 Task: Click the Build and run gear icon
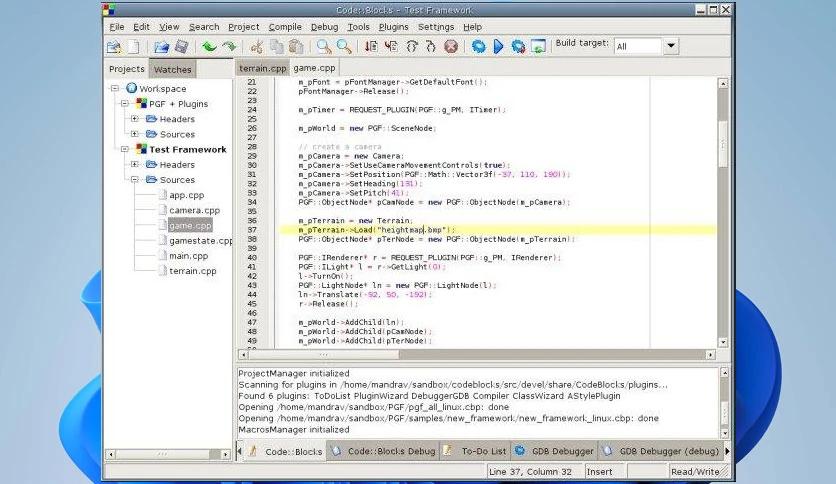pyautogui.click(x=518, y=47)
